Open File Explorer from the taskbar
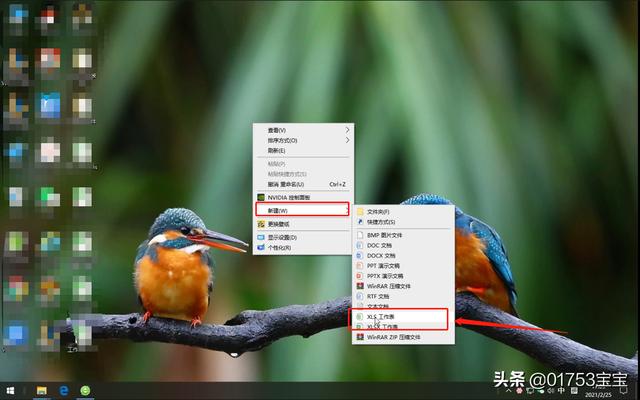 (x=42, y=389)
